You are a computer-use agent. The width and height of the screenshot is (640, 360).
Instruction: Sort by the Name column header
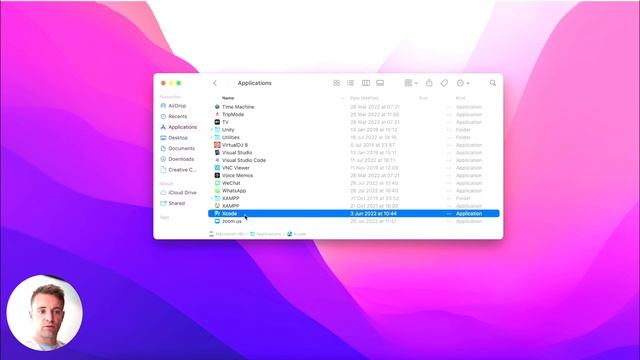228,98
